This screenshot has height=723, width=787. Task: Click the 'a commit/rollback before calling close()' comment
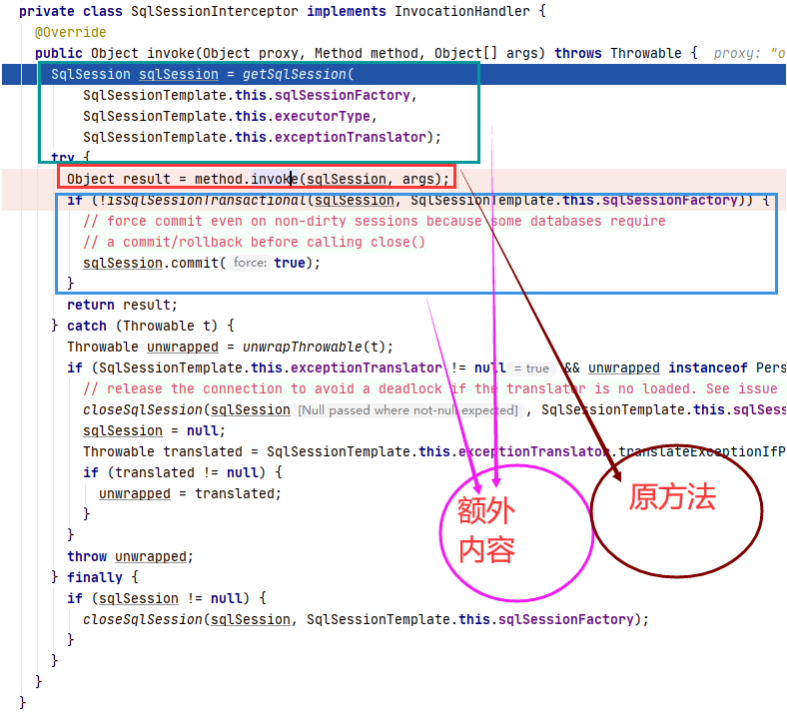click(x=254, y=243)
